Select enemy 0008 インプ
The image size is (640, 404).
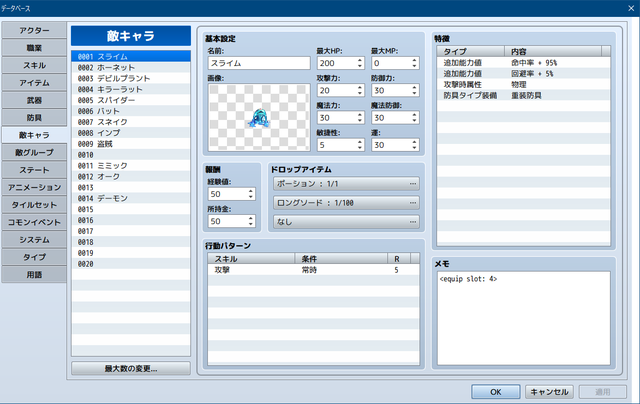pos(131,133)
